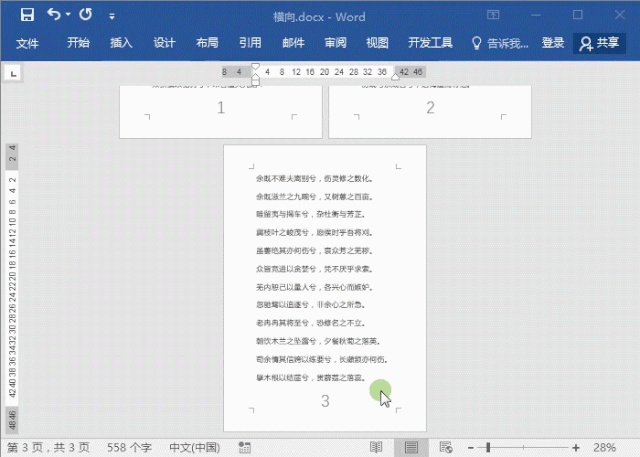Click the zoom slider handle
Viewport: 640px width, 457px height.
pyautogui.click(x=488, y=448)
